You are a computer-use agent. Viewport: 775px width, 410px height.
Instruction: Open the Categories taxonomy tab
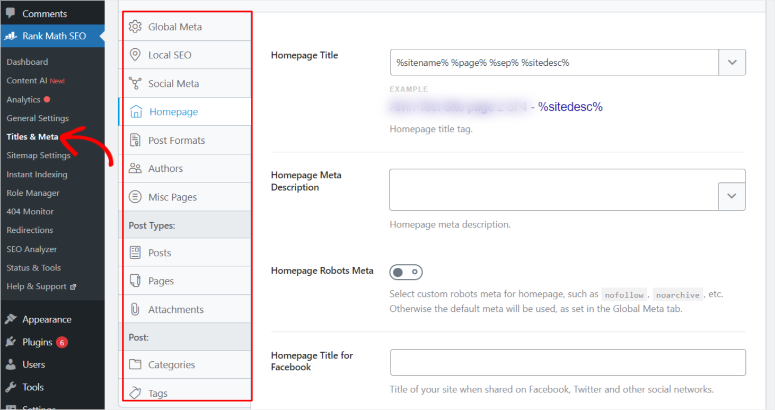pyautogui.click(x=186, y=365)
